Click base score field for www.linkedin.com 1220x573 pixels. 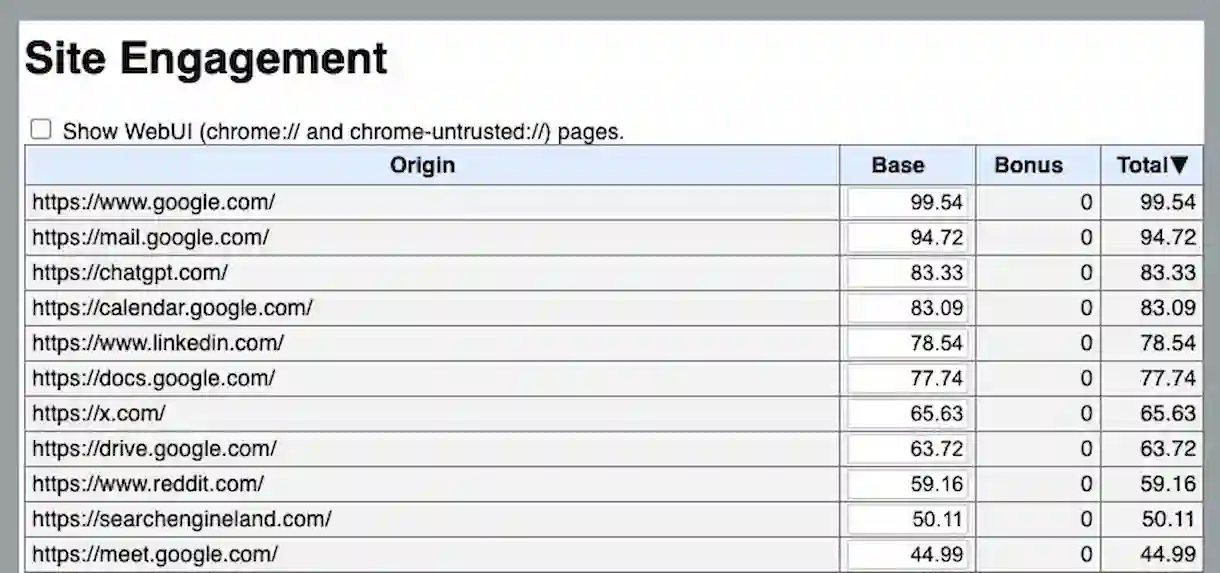907,343
